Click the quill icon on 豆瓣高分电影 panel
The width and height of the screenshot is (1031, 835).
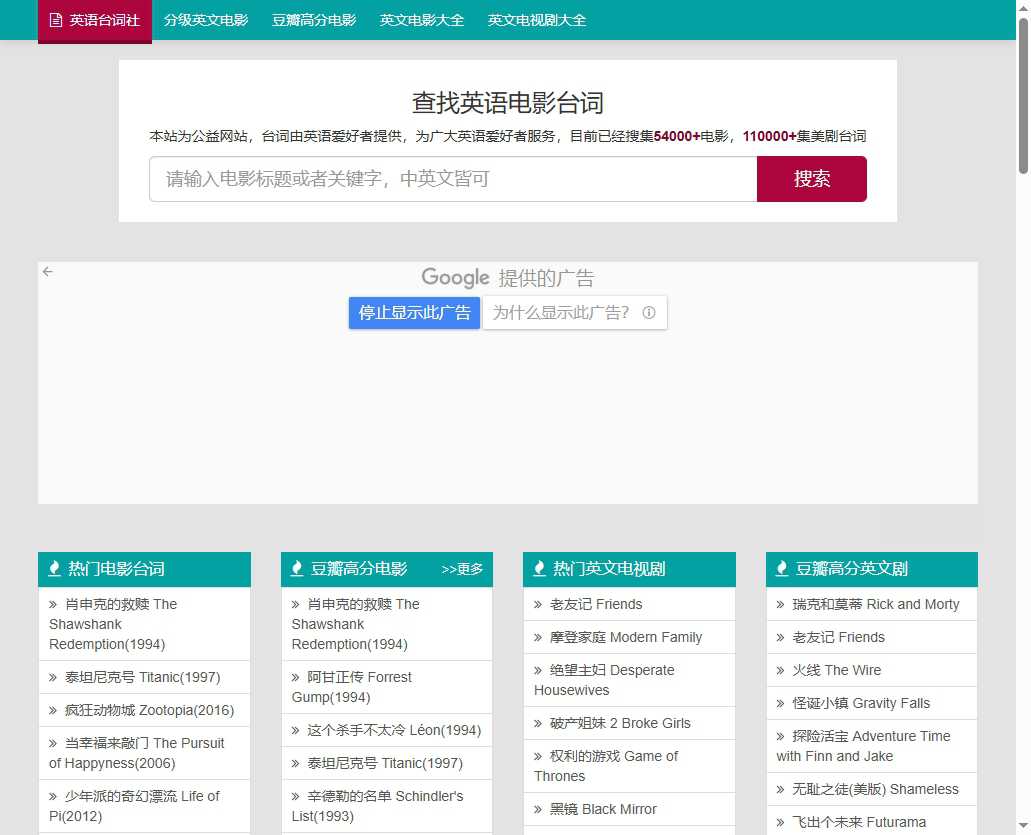(x=297, y=568)
